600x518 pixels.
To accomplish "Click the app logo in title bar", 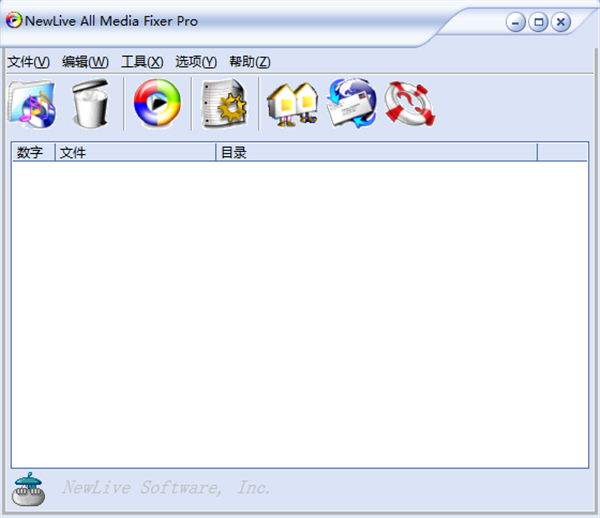I will 14,20.
